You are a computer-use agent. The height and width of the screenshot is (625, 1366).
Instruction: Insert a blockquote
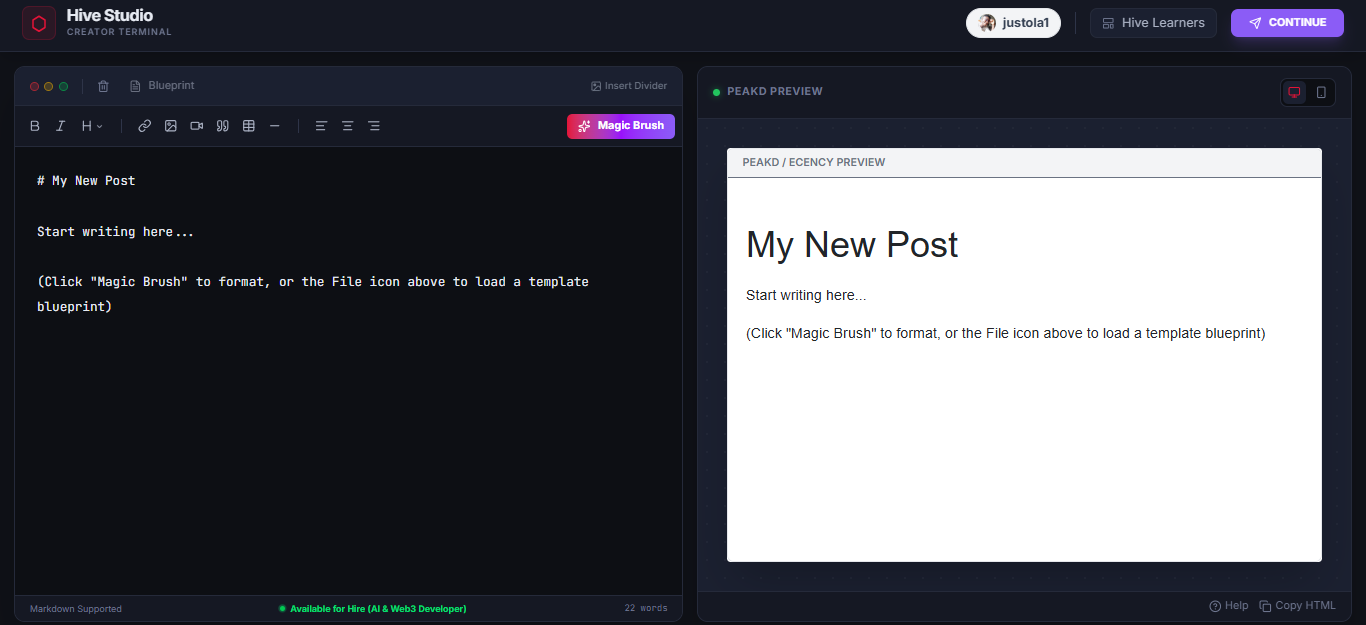tap(222, 125)
